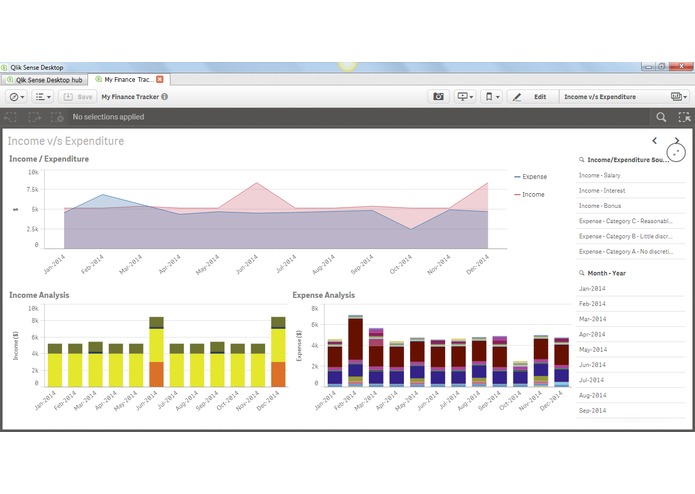Viewport: 695px width, 494px height.
Task: Click the step forward selection icon
Action: tap(34, 117)
